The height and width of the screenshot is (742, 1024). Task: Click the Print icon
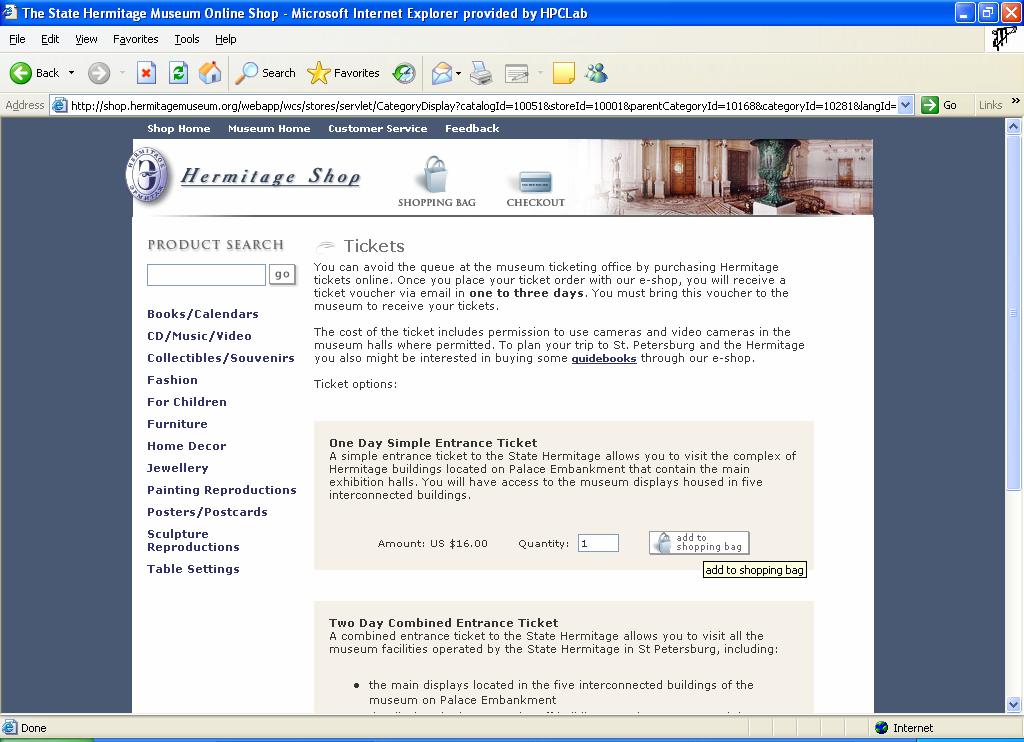pyautogui.click(x=481, y=73)
